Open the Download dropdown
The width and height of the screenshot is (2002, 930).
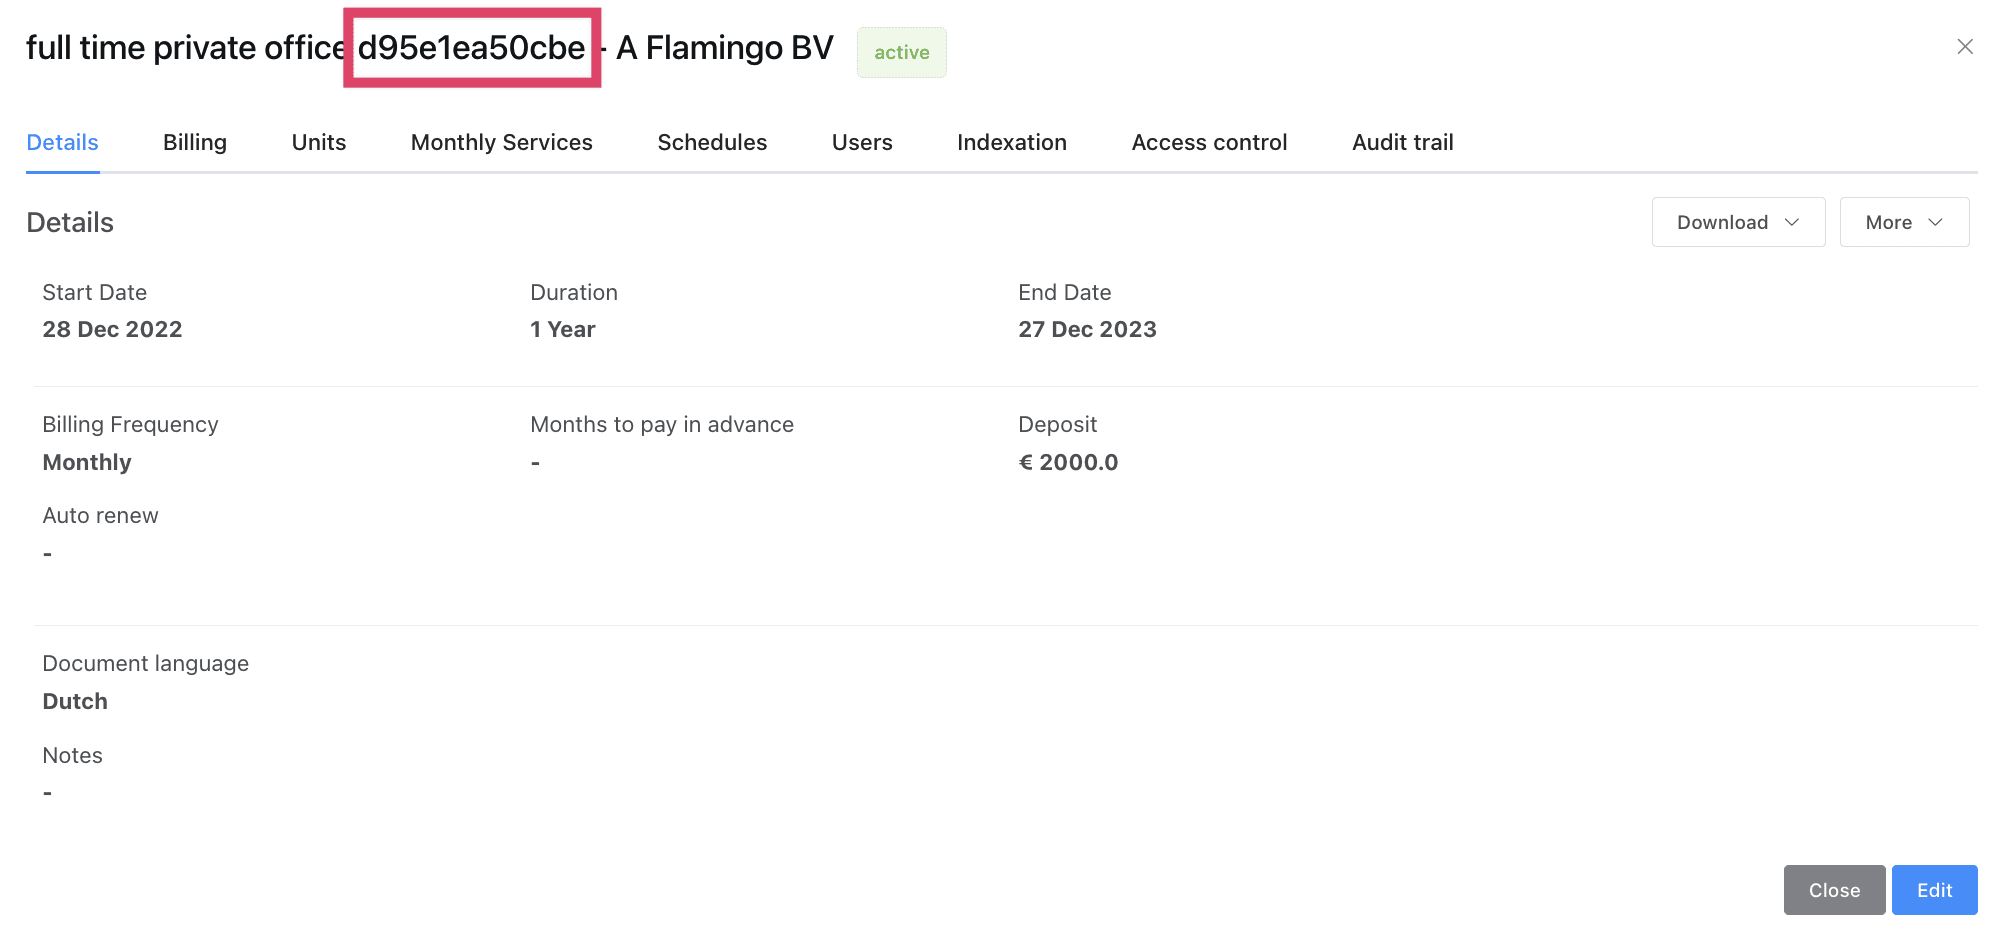pos(1737,222)
